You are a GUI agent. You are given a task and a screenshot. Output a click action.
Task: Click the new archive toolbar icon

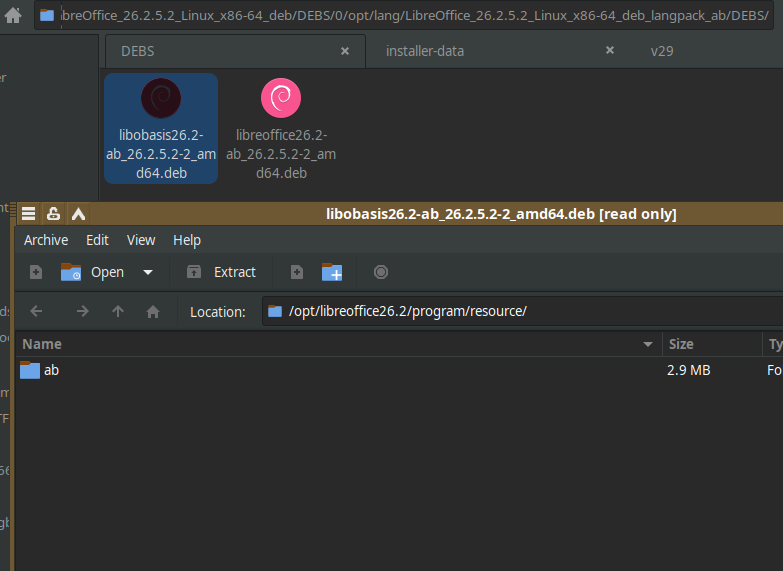pyautogui.click(x=36, y=272)
